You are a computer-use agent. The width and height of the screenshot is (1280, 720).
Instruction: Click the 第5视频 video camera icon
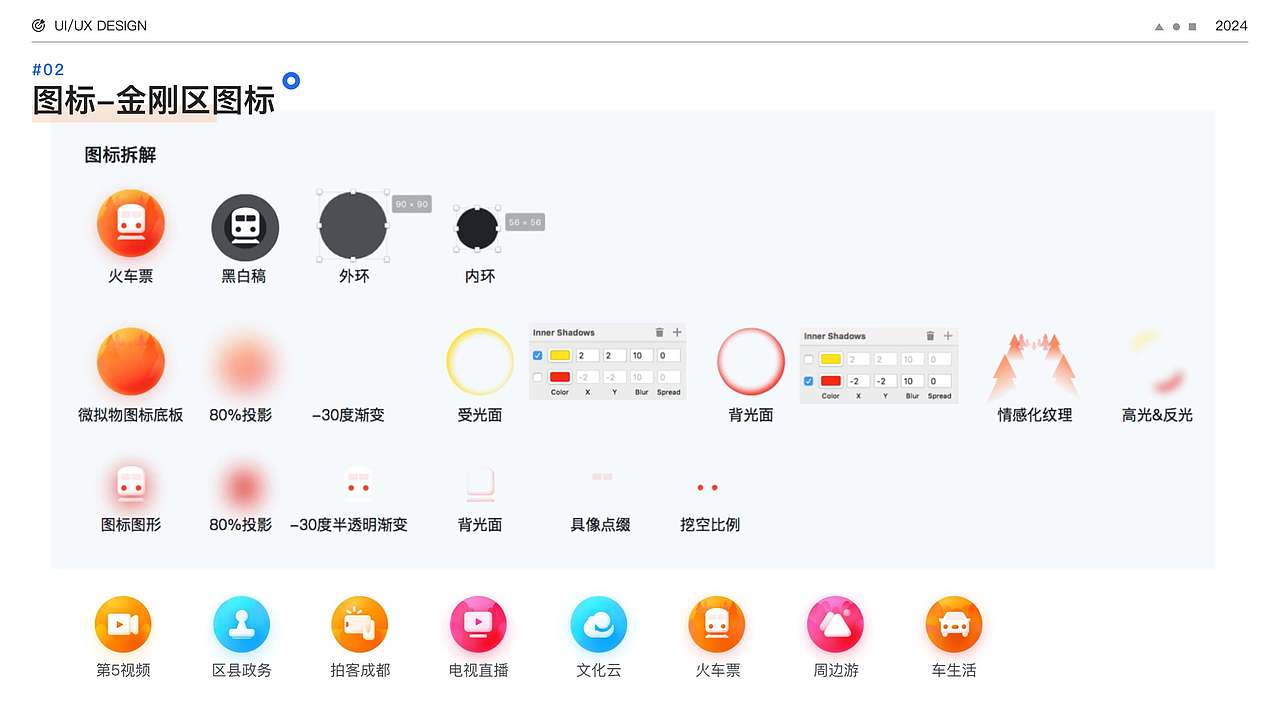123,624
